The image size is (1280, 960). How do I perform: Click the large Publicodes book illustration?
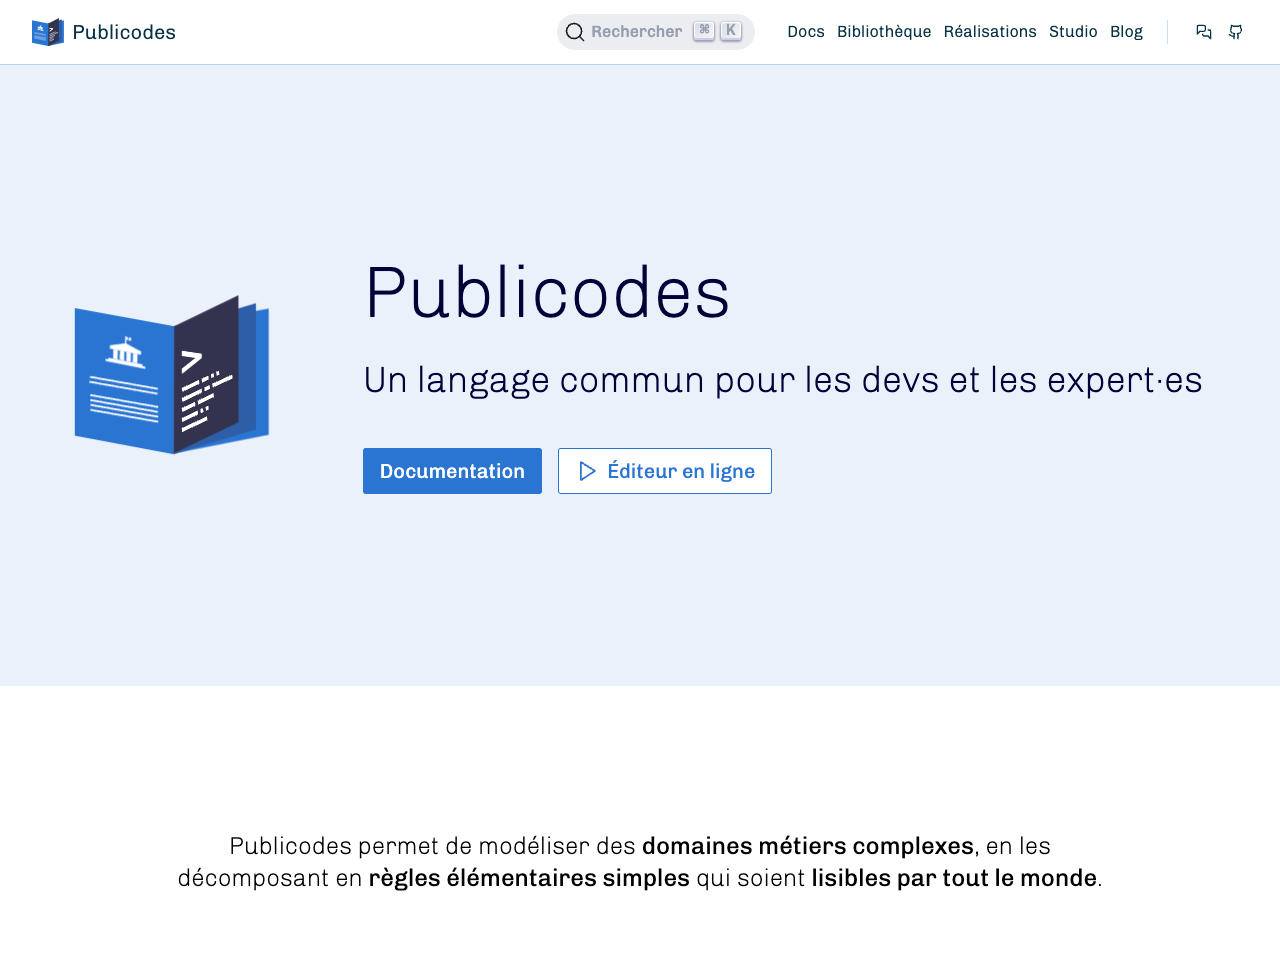click(172, 375)
